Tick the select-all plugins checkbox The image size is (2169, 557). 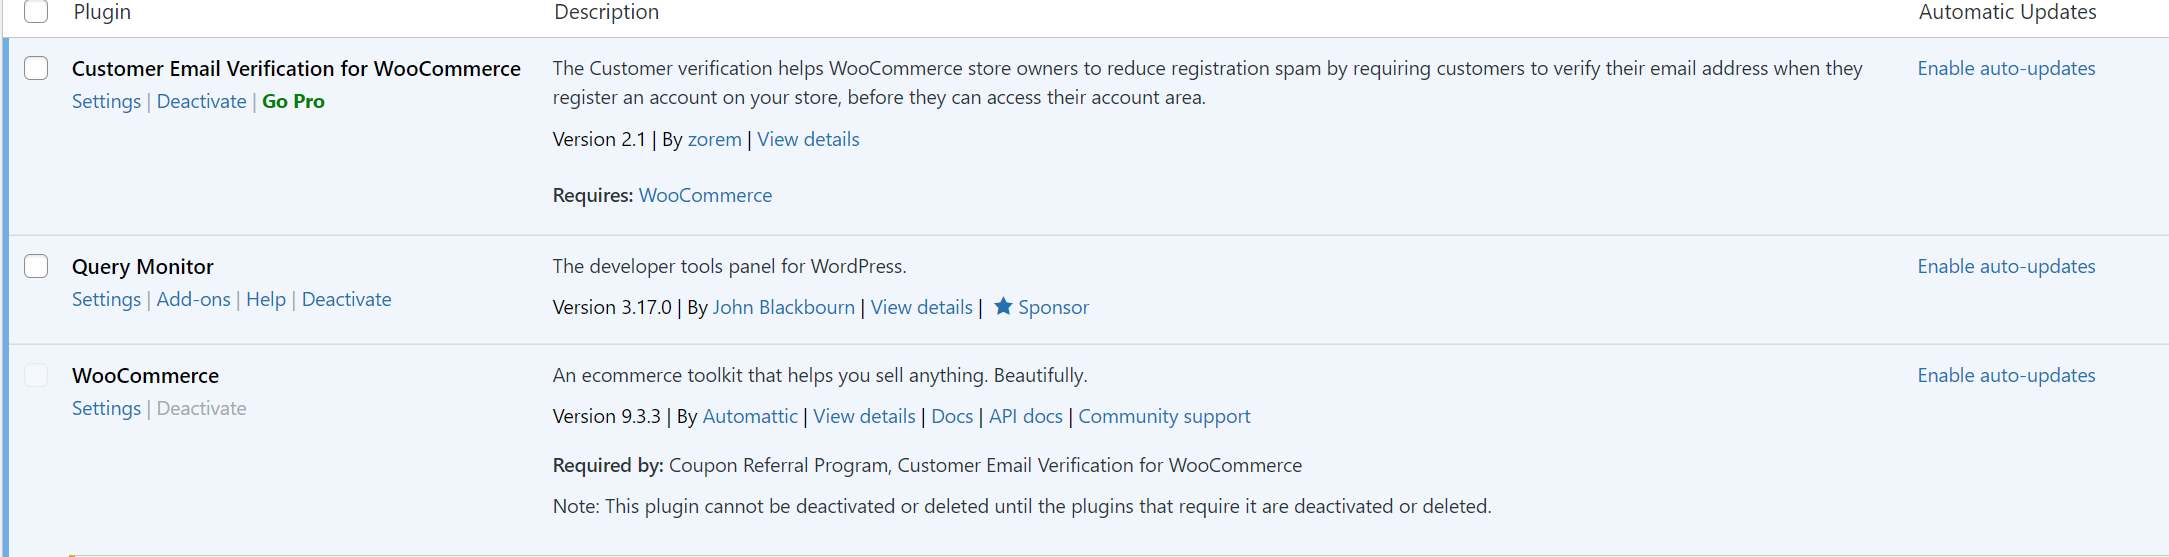[x=36, y=11]
